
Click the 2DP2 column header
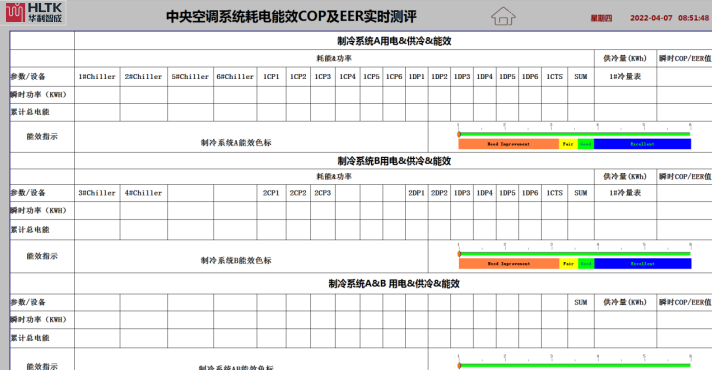tap(439, 193)
